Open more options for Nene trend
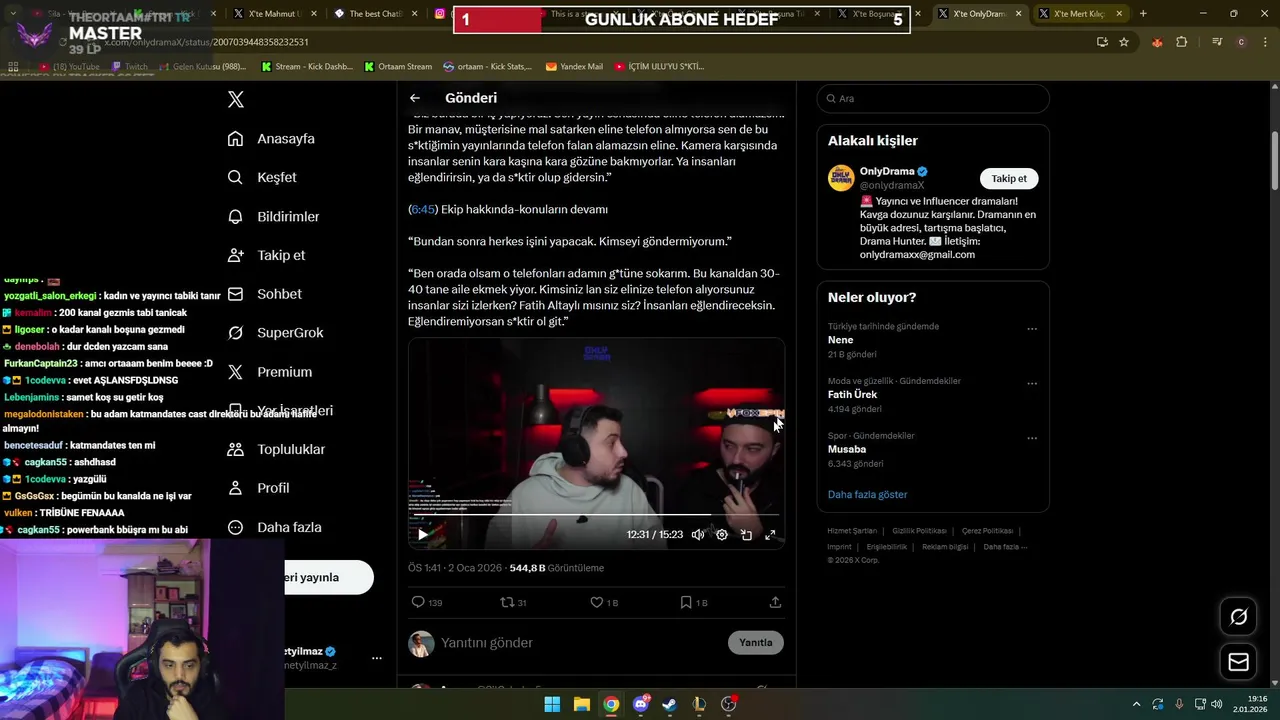 coord(1032,329)
